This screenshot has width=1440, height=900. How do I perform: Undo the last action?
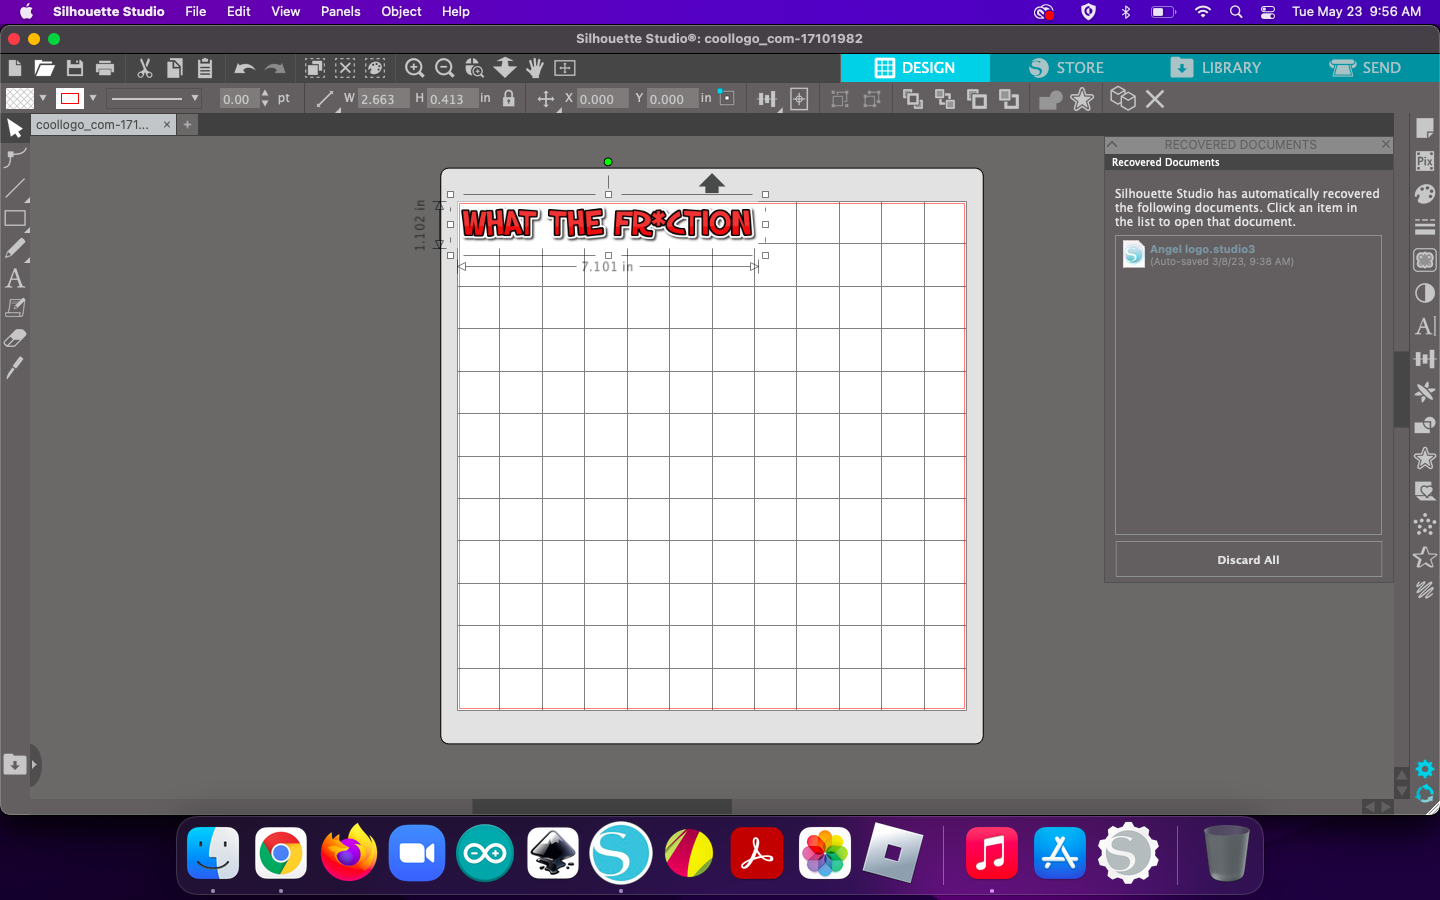[244, 69]
